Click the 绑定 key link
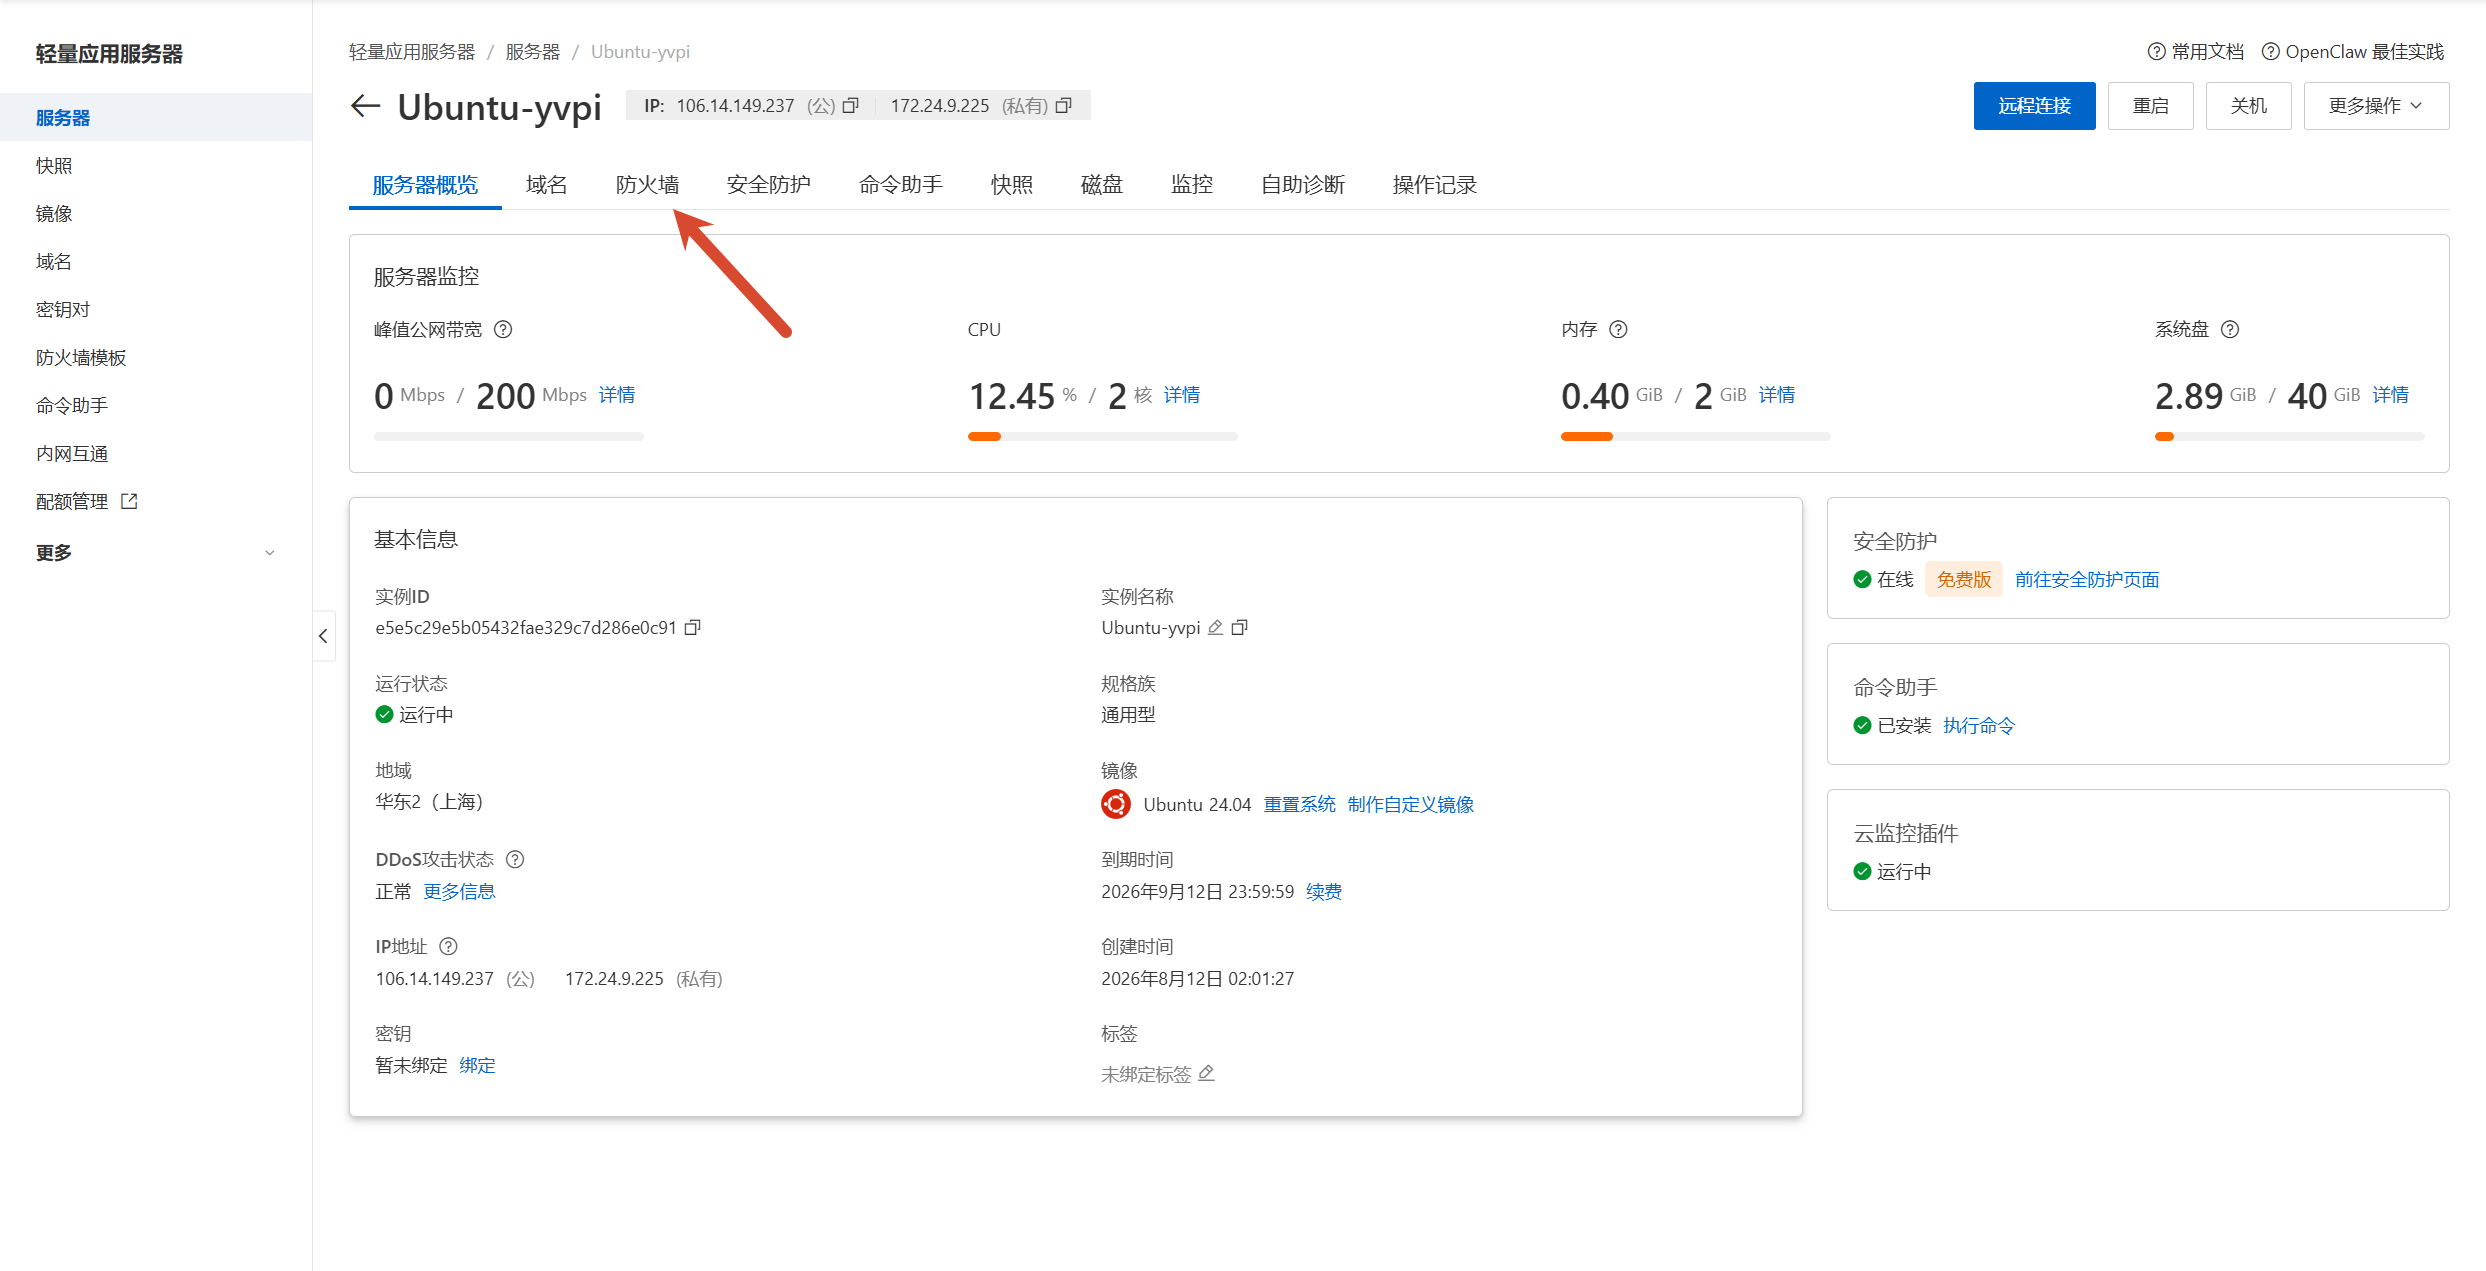This screenshot has width=2486, height=1271. 477,1065
